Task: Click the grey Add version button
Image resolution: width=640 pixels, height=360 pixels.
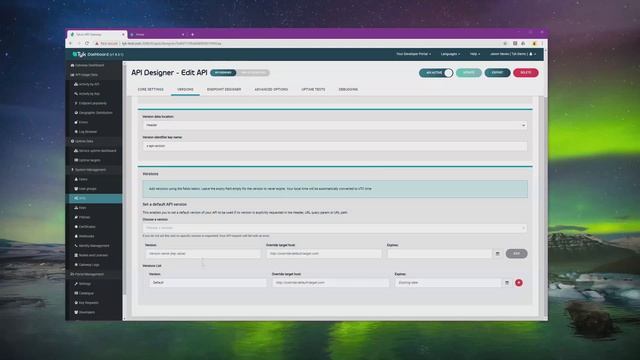Action: click(516, 253)
